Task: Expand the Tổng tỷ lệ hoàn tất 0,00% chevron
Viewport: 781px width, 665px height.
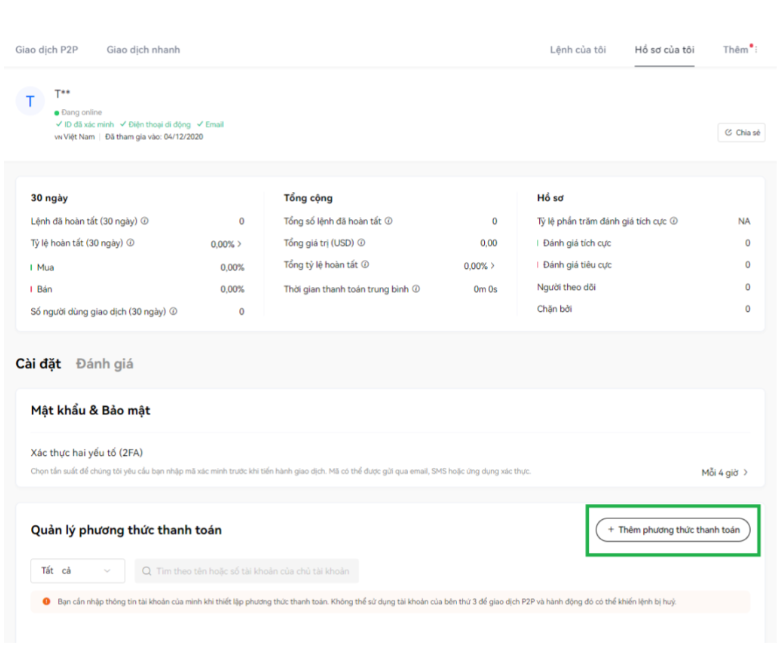Action: pos(493,266)
